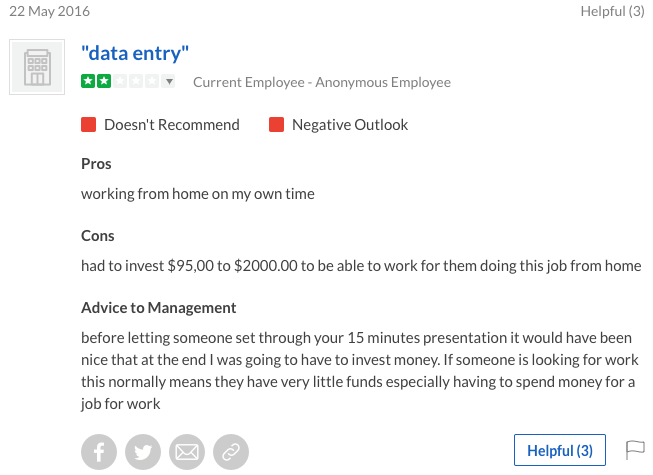Mark review Helpful (3) button

click(560, 450)
